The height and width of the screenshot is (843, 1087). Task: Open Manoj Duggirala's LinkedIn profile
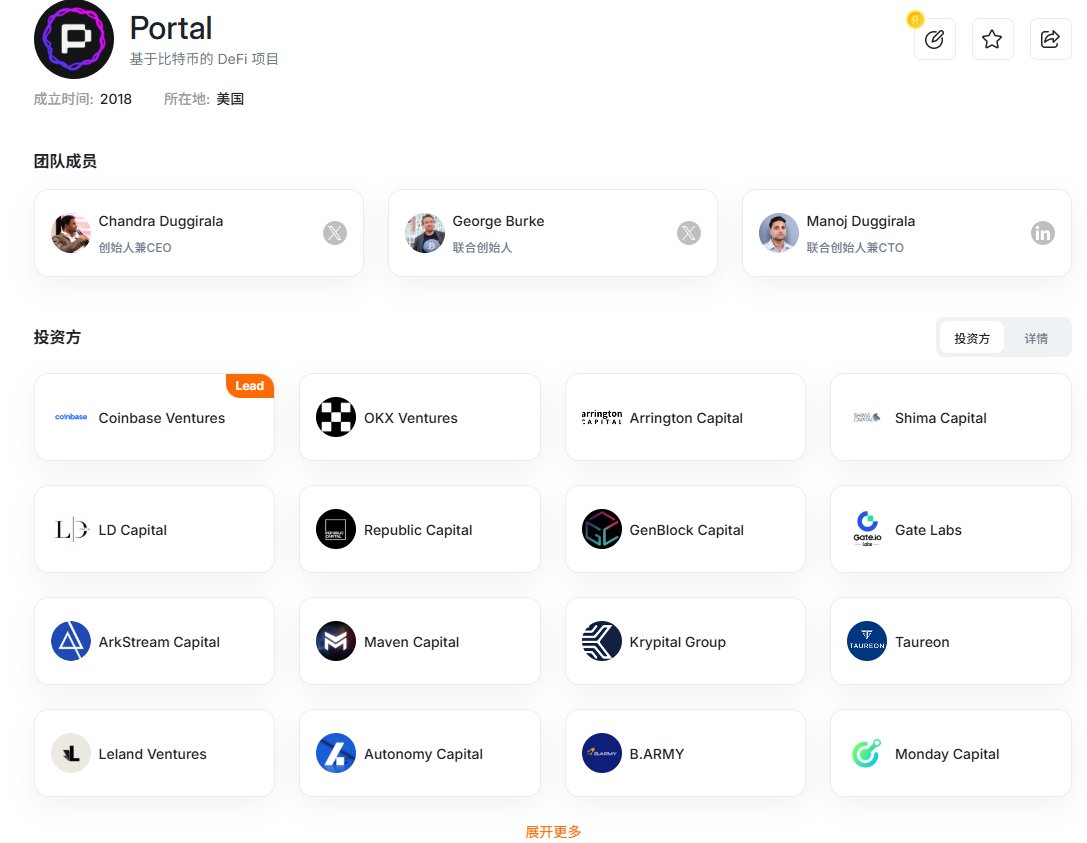coord(1043,232)
